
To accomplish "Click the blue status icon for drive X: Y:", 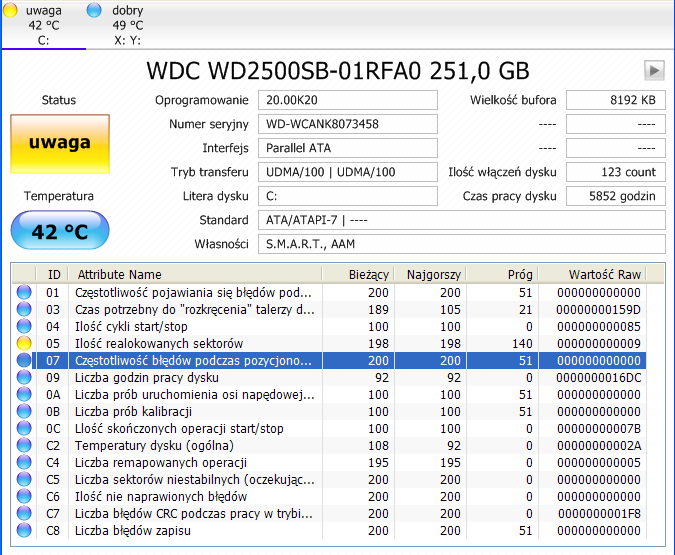I will coord(94,10).
